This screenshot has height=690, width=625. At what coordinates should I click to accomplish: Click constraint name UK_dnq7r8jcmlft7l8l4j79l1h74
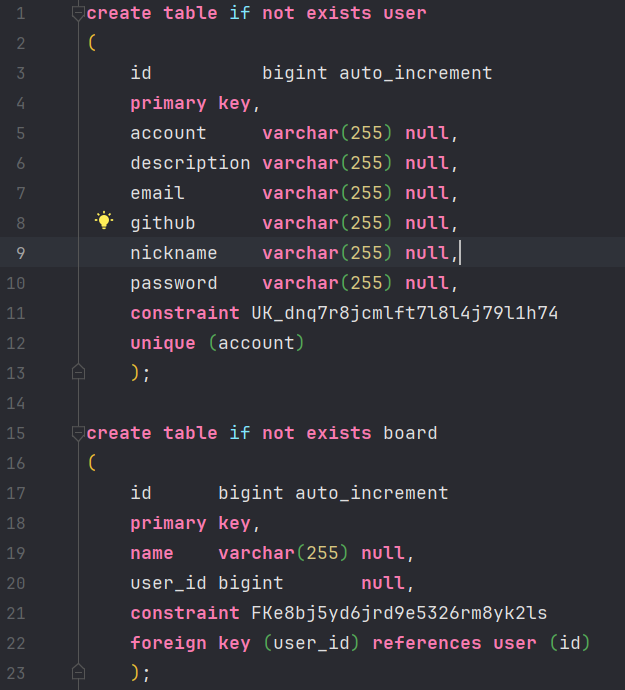coord(404,313)
